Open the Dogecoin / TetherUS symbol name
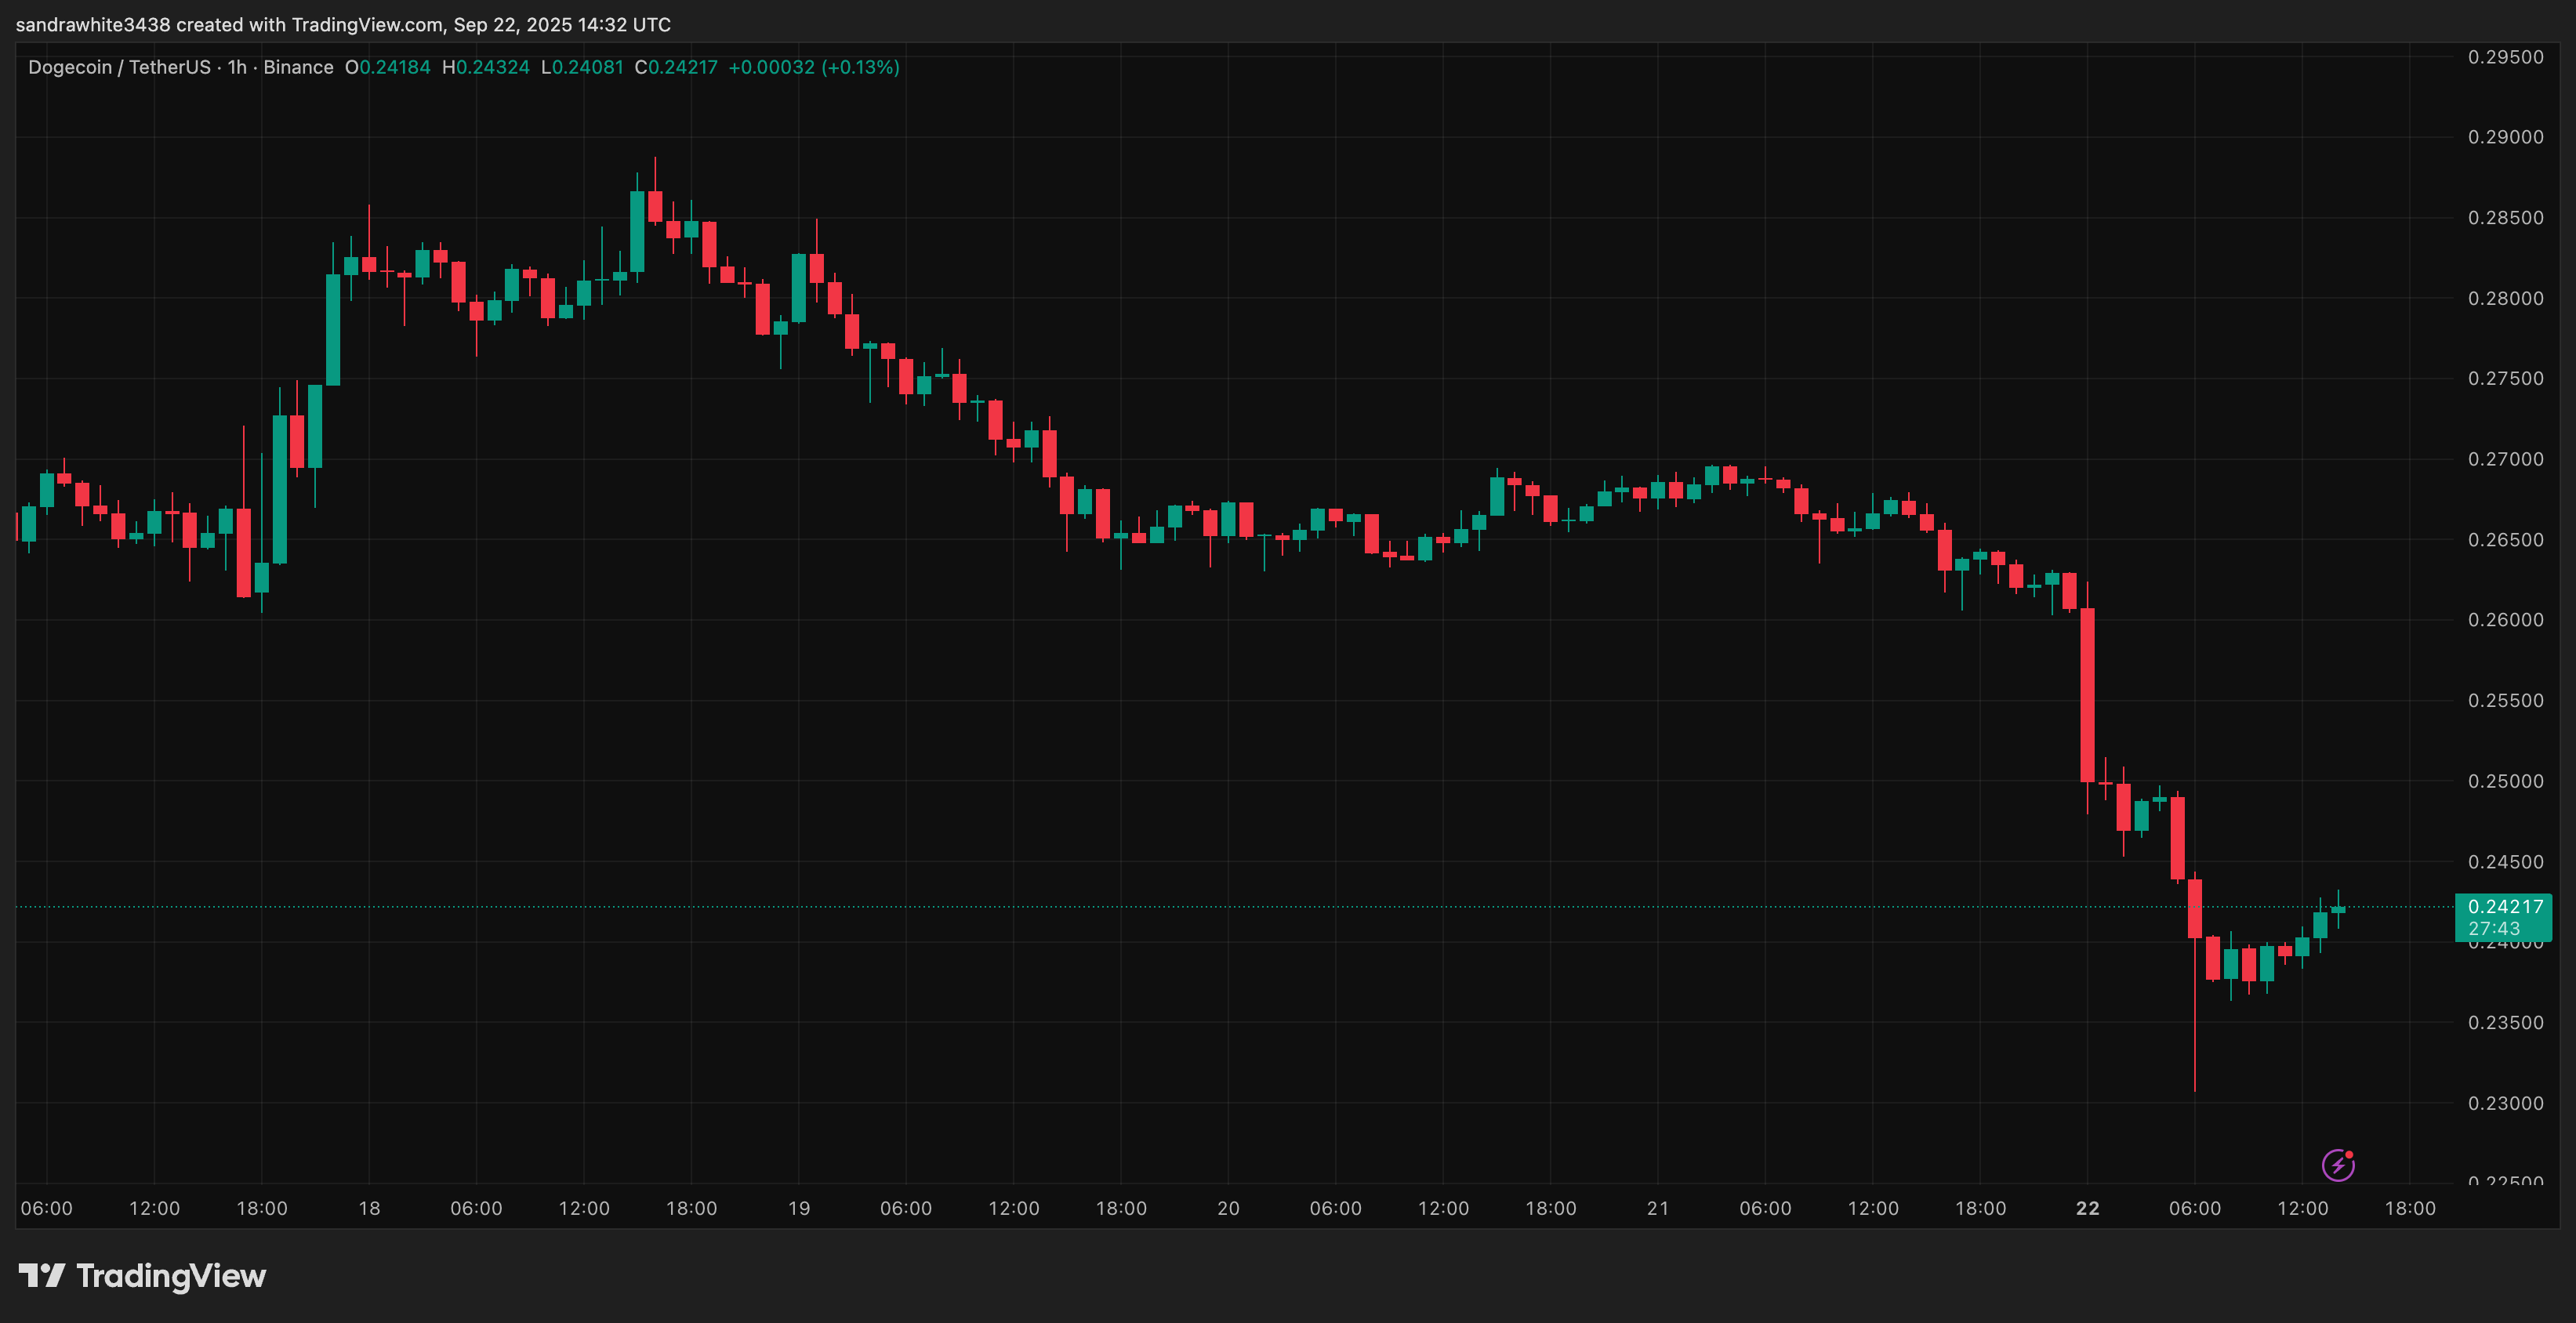Viewport: 2576px width, 1323px height. (x=120, y=67)
